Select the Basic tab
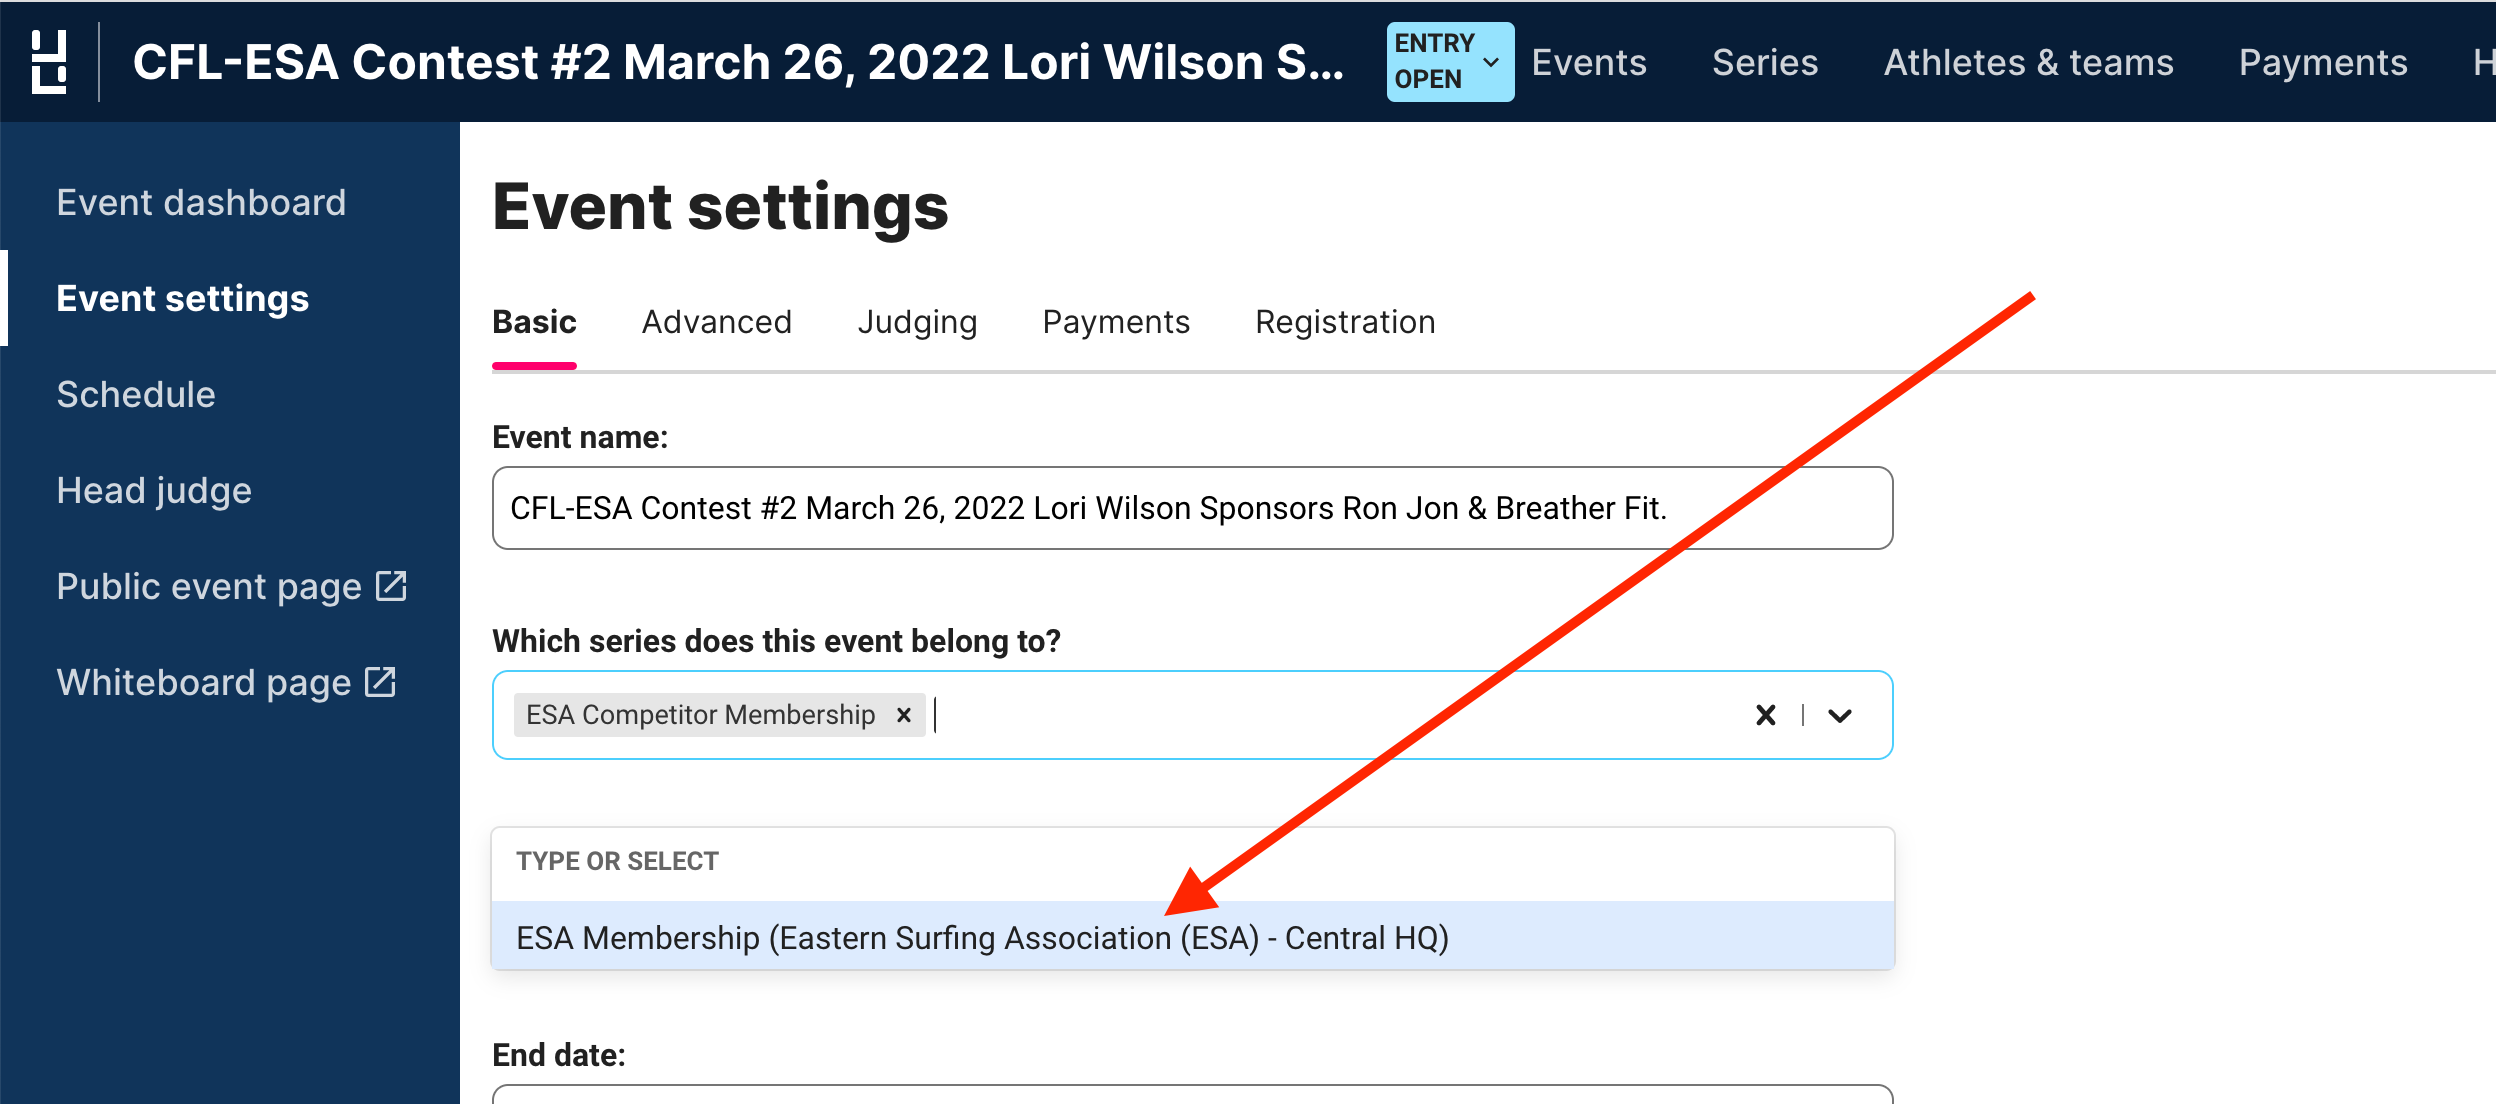Image resolution: width=2496 pixels, height=1104 pixels. point(534,322)
